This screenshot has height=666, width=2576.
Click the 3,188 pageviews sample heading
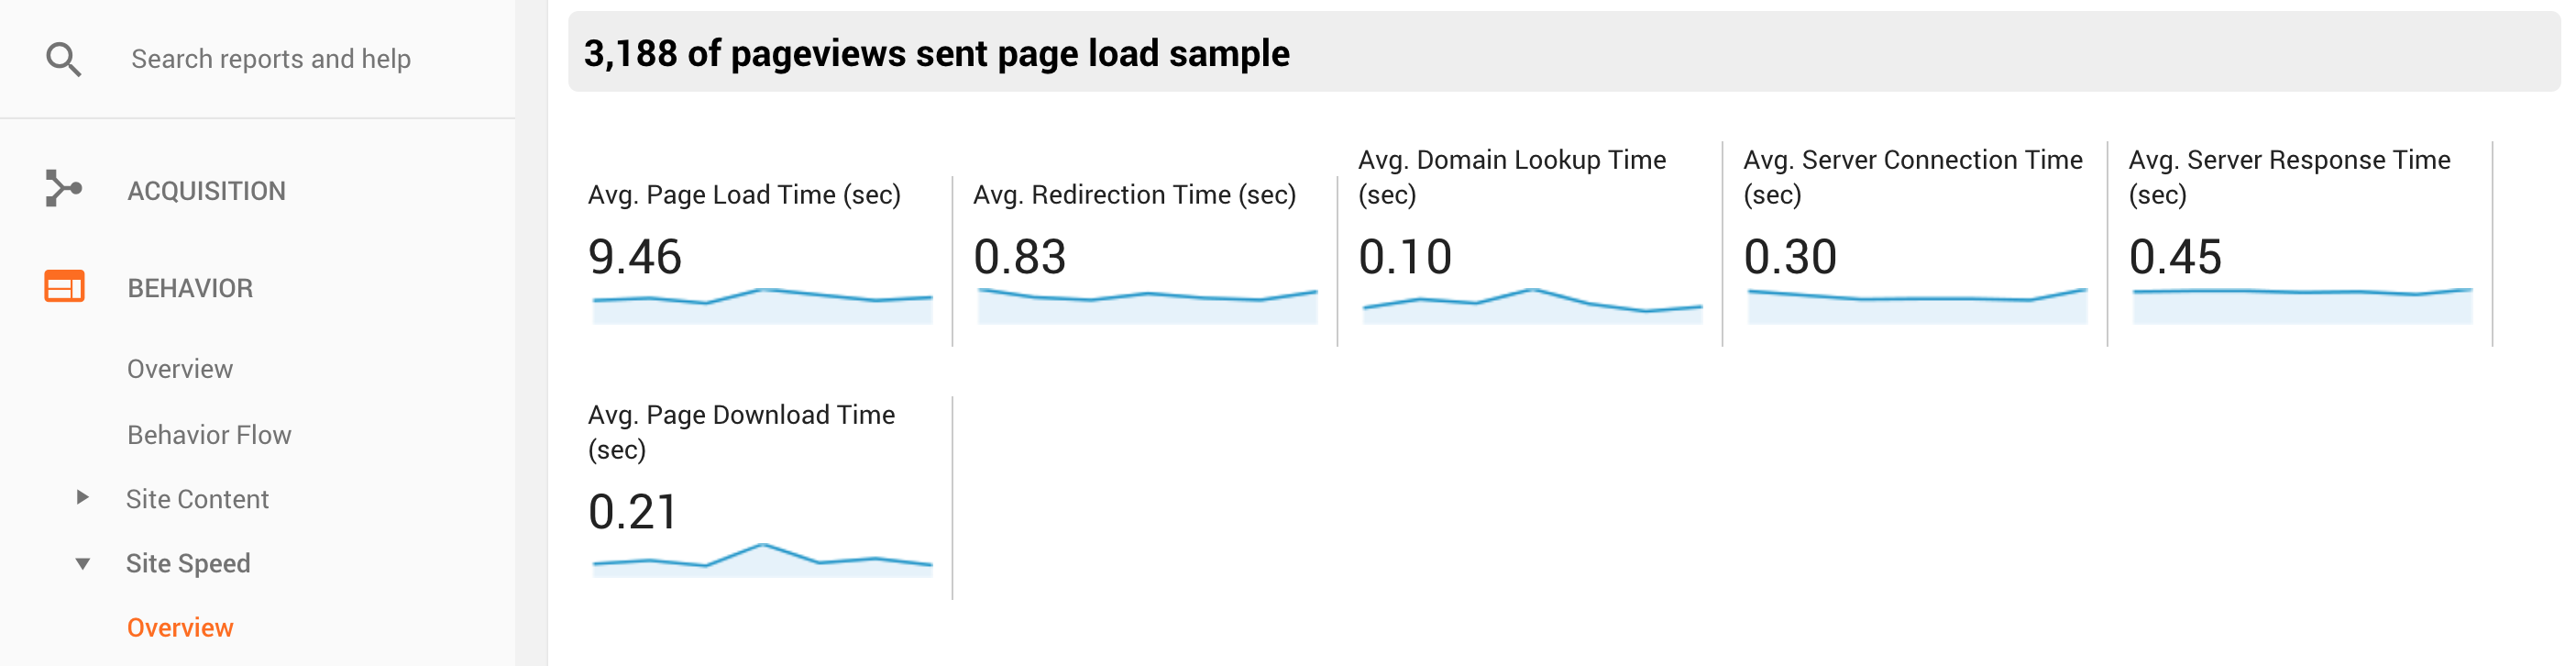pos(936,53)
